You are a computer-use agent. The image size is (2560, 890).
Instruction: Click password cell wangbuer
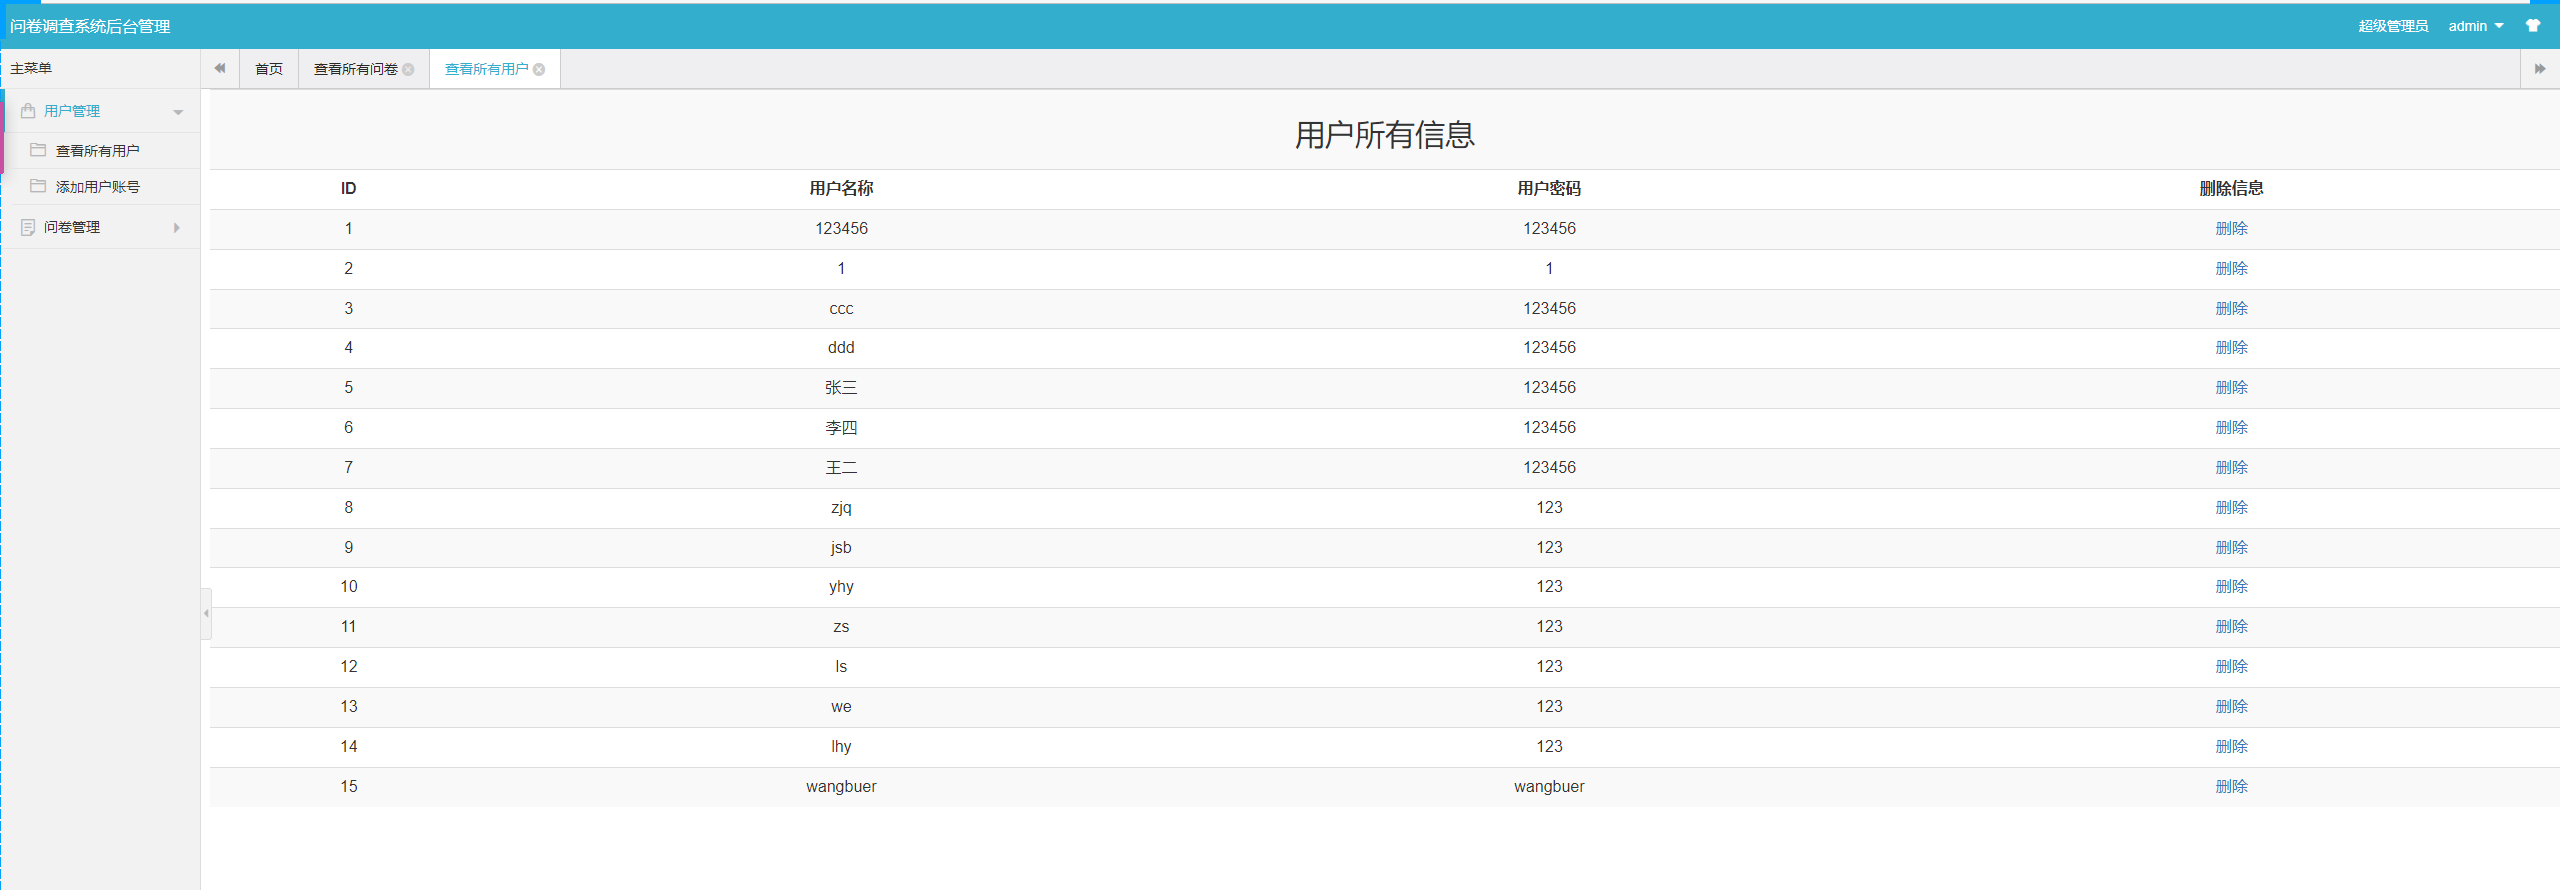(1549, 786)
